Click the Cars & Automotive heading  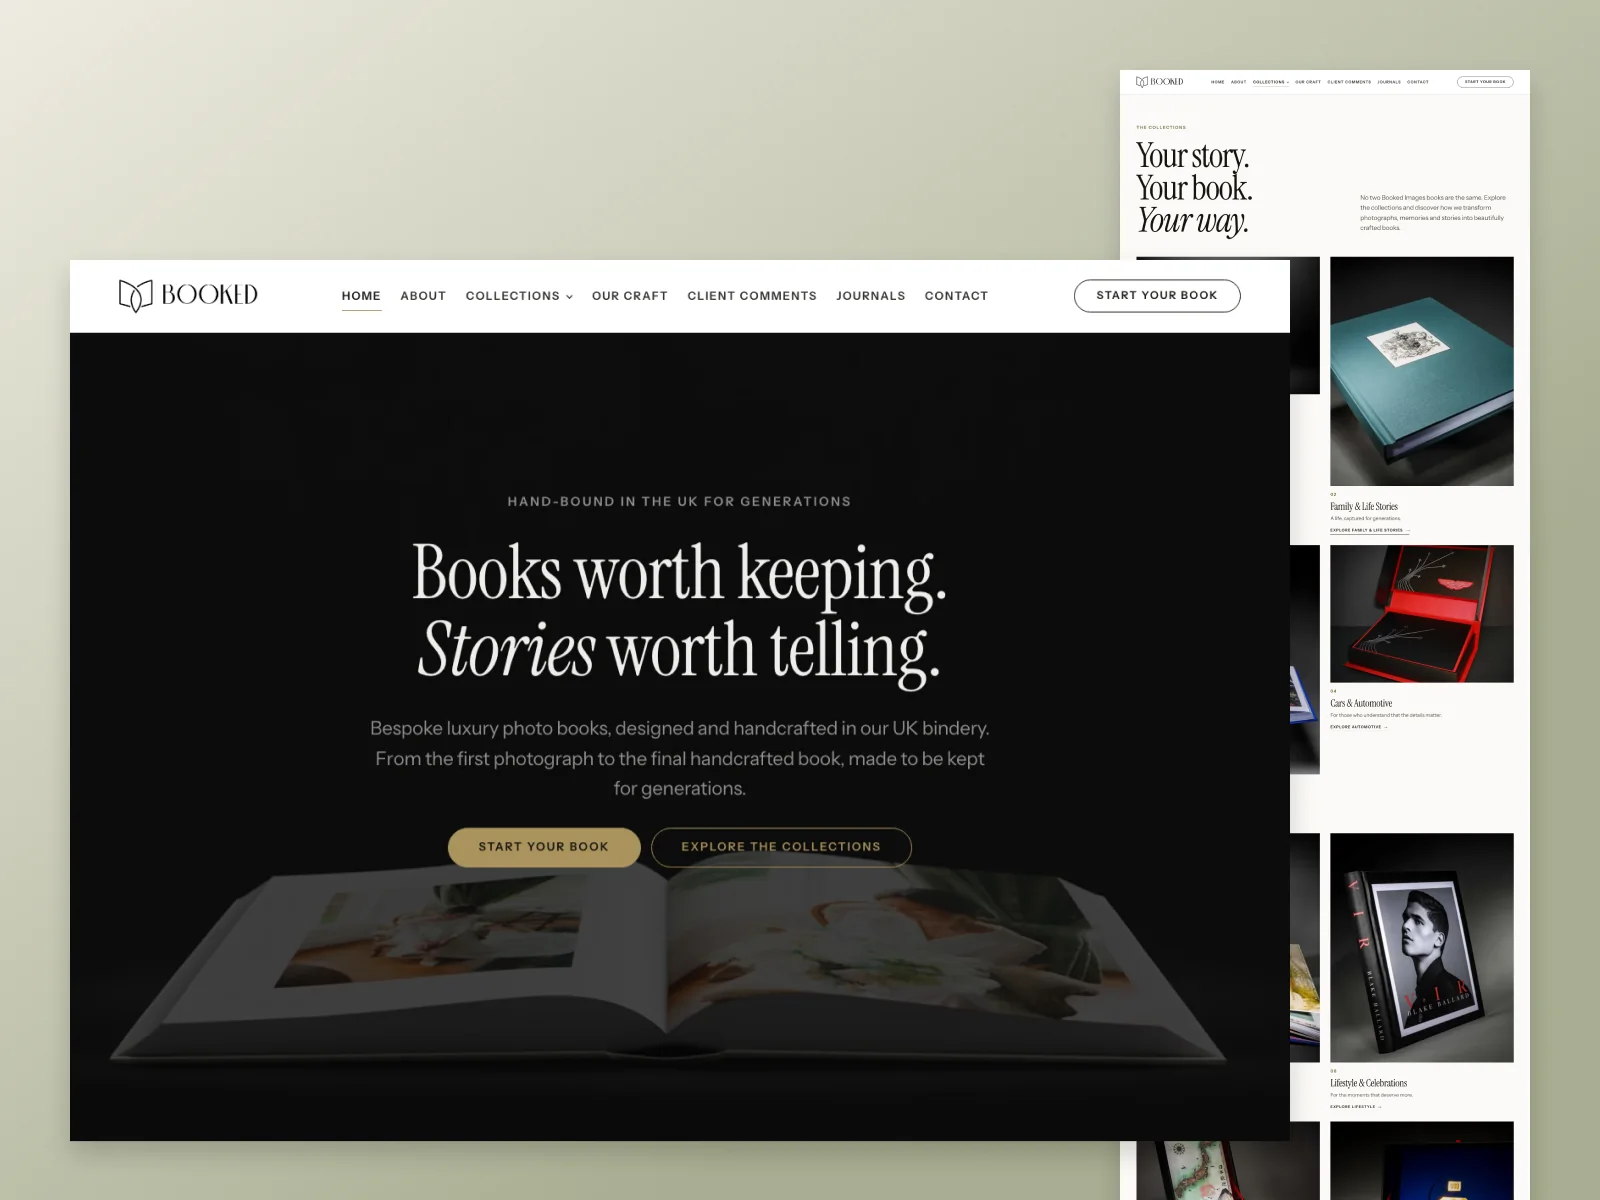click(x=1361, y=704)
